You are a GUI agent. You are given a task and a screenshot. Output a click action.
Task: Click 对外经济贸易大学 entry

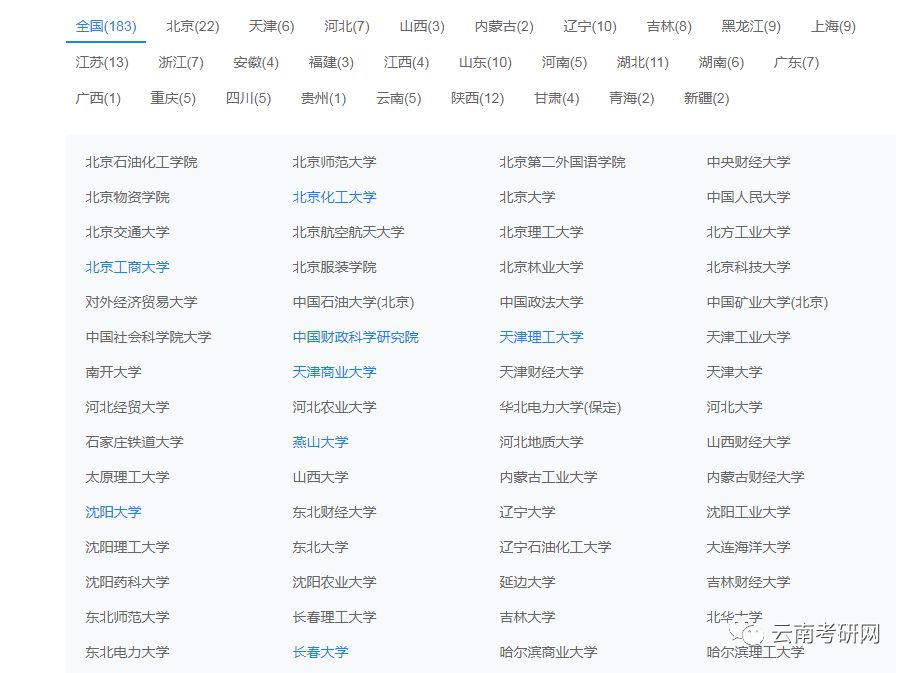coord(142,302)
